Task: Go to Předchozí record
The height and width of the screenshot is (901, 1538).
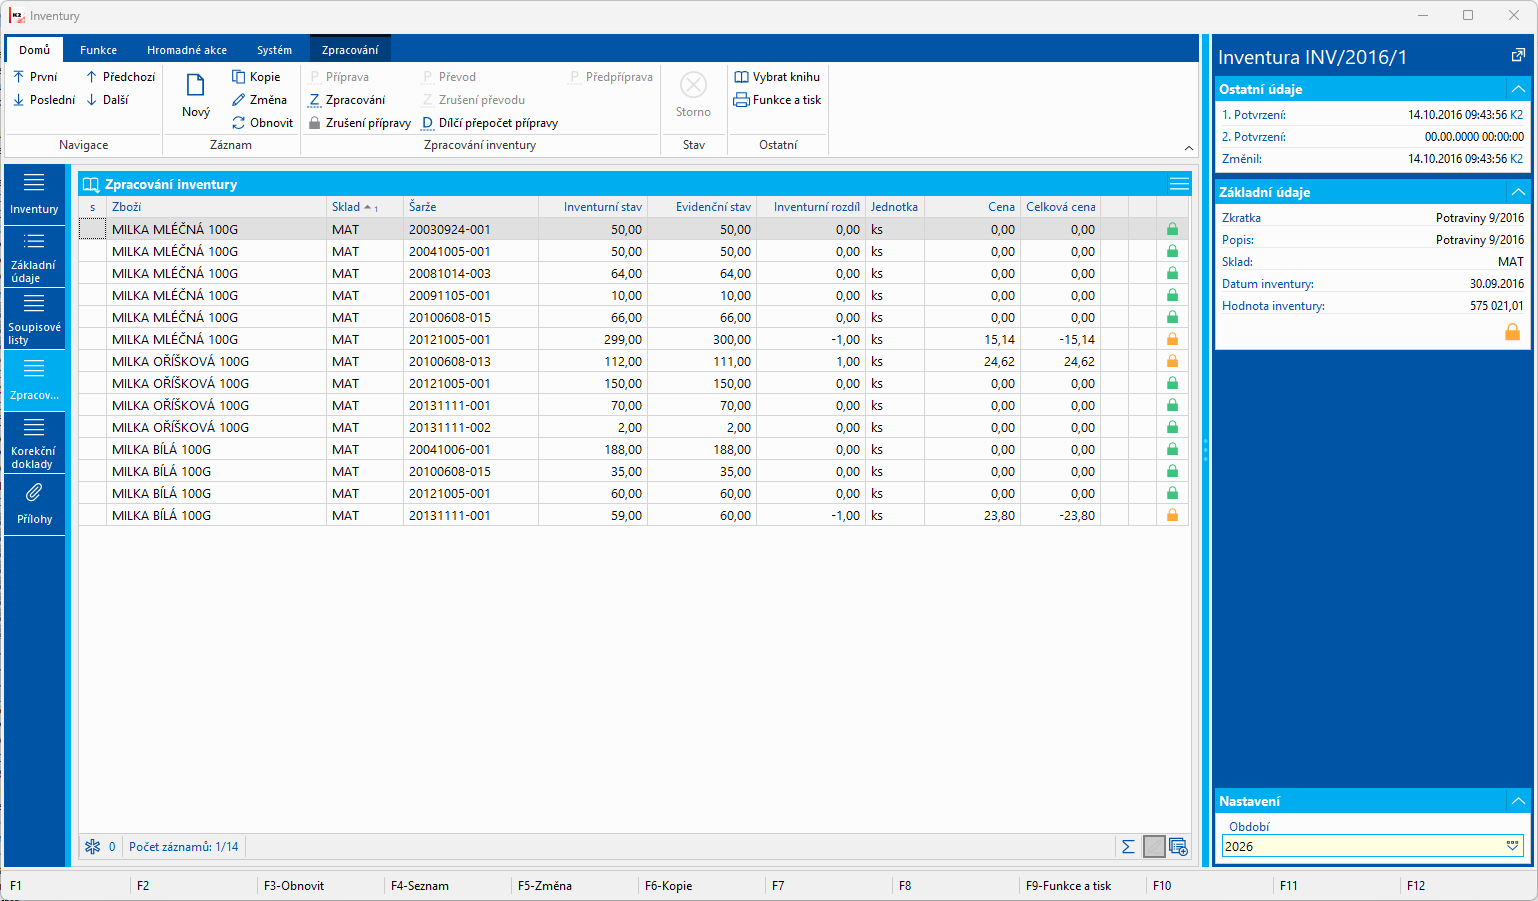Action: pyautogui.click(x=120, y=77)
